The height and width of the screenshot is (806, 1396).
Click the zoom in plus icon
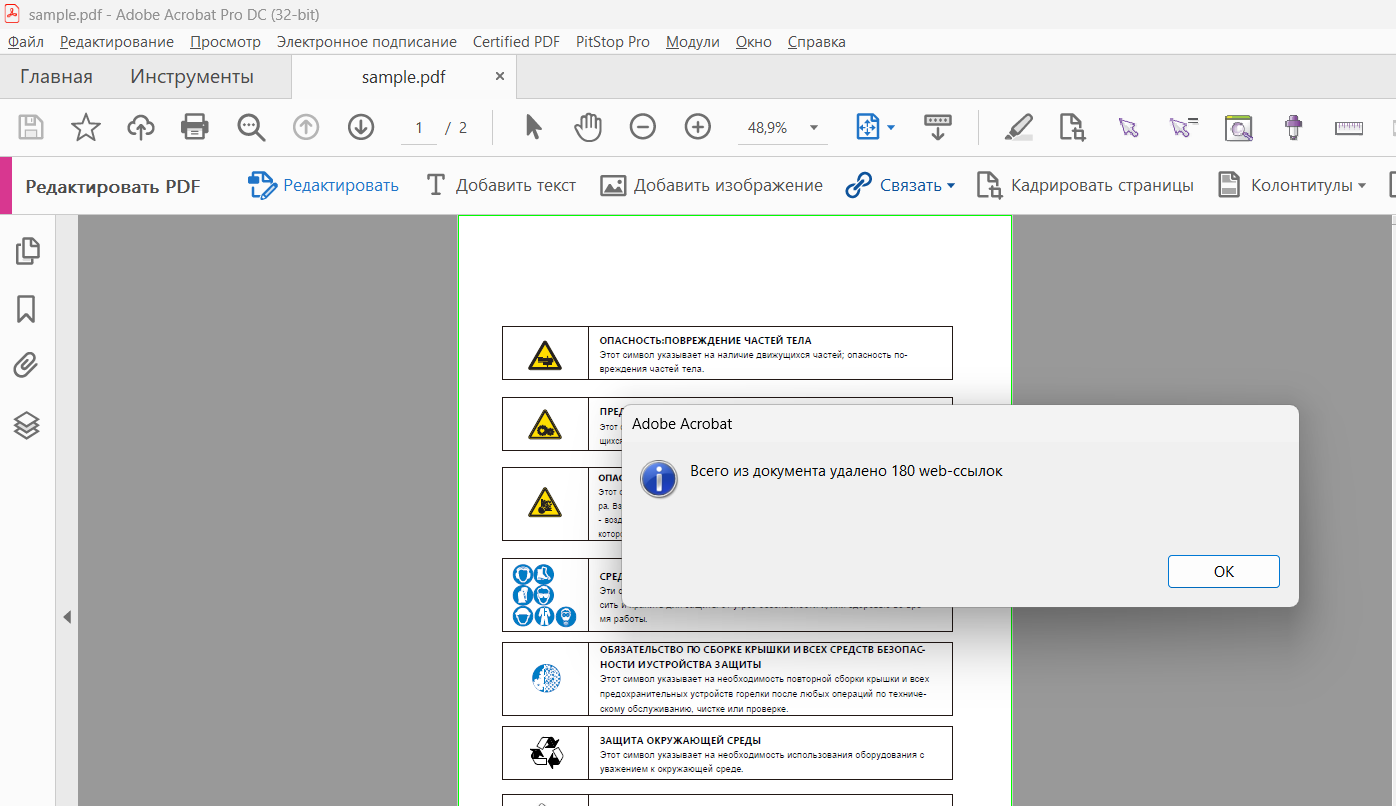(697, 127)
